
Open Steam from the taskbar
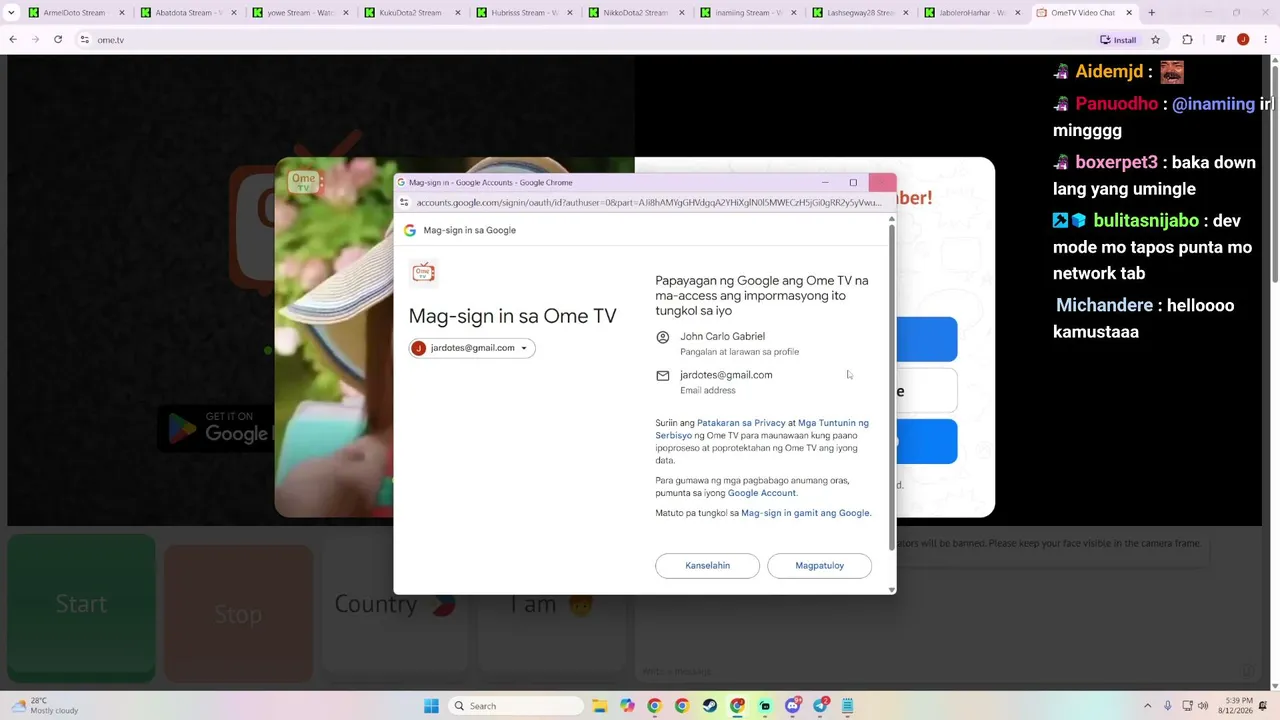coord(709,706)
